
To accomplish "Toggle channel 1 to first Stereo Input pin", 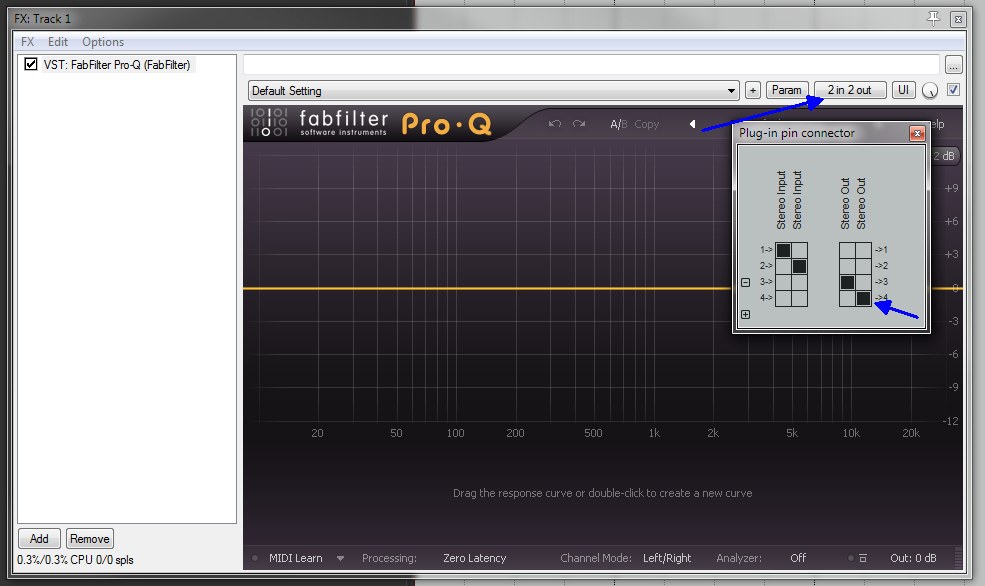I will (x=783, y=250).
